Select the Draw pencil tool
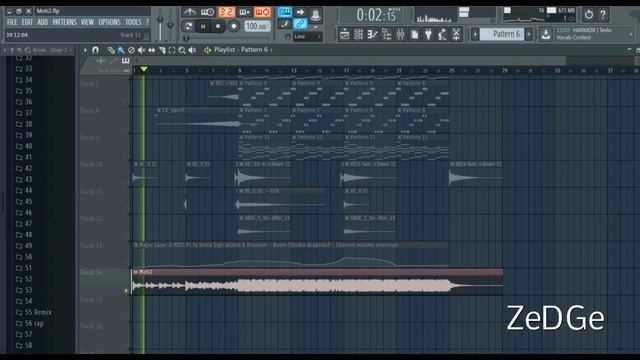Viewport: 640px width, 360px height. (111, 50)
